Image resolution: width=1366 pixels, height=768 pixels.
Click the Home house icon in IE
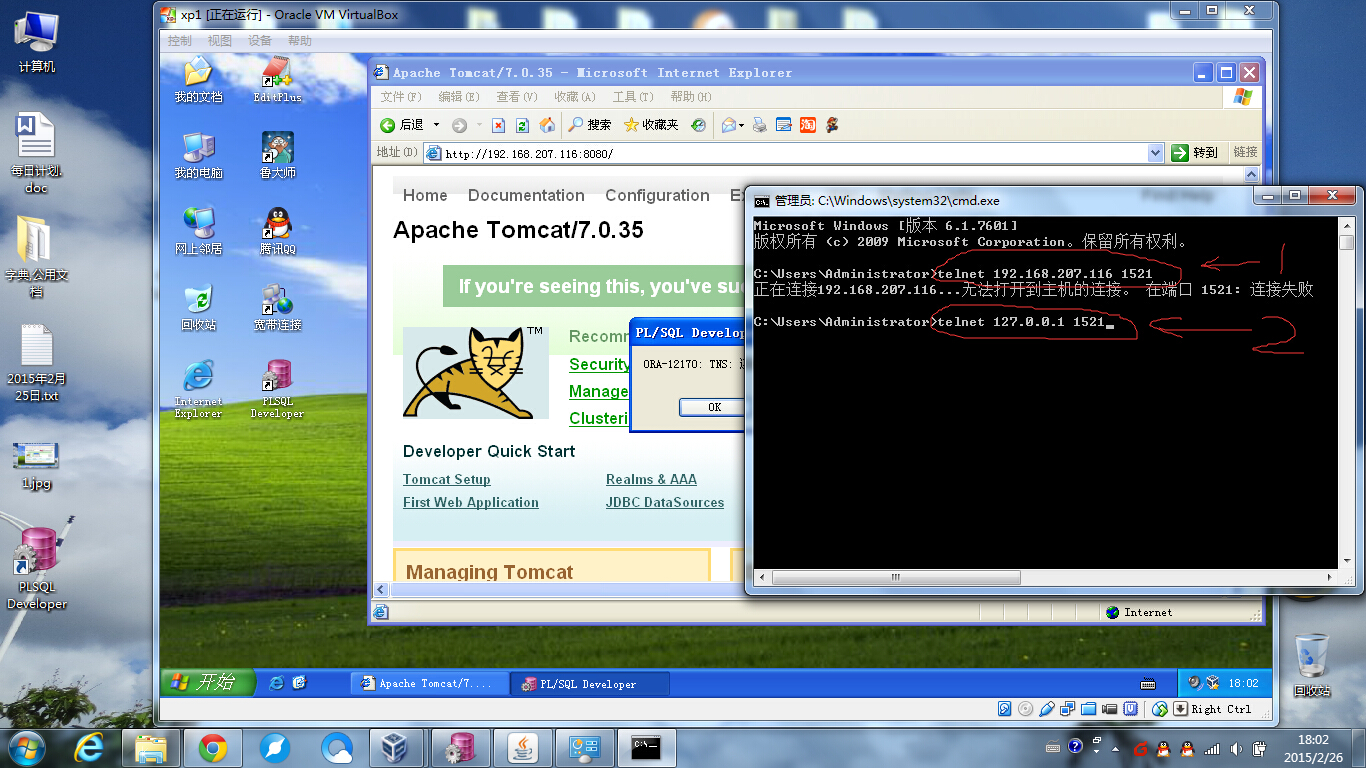[x=547, y=125]
